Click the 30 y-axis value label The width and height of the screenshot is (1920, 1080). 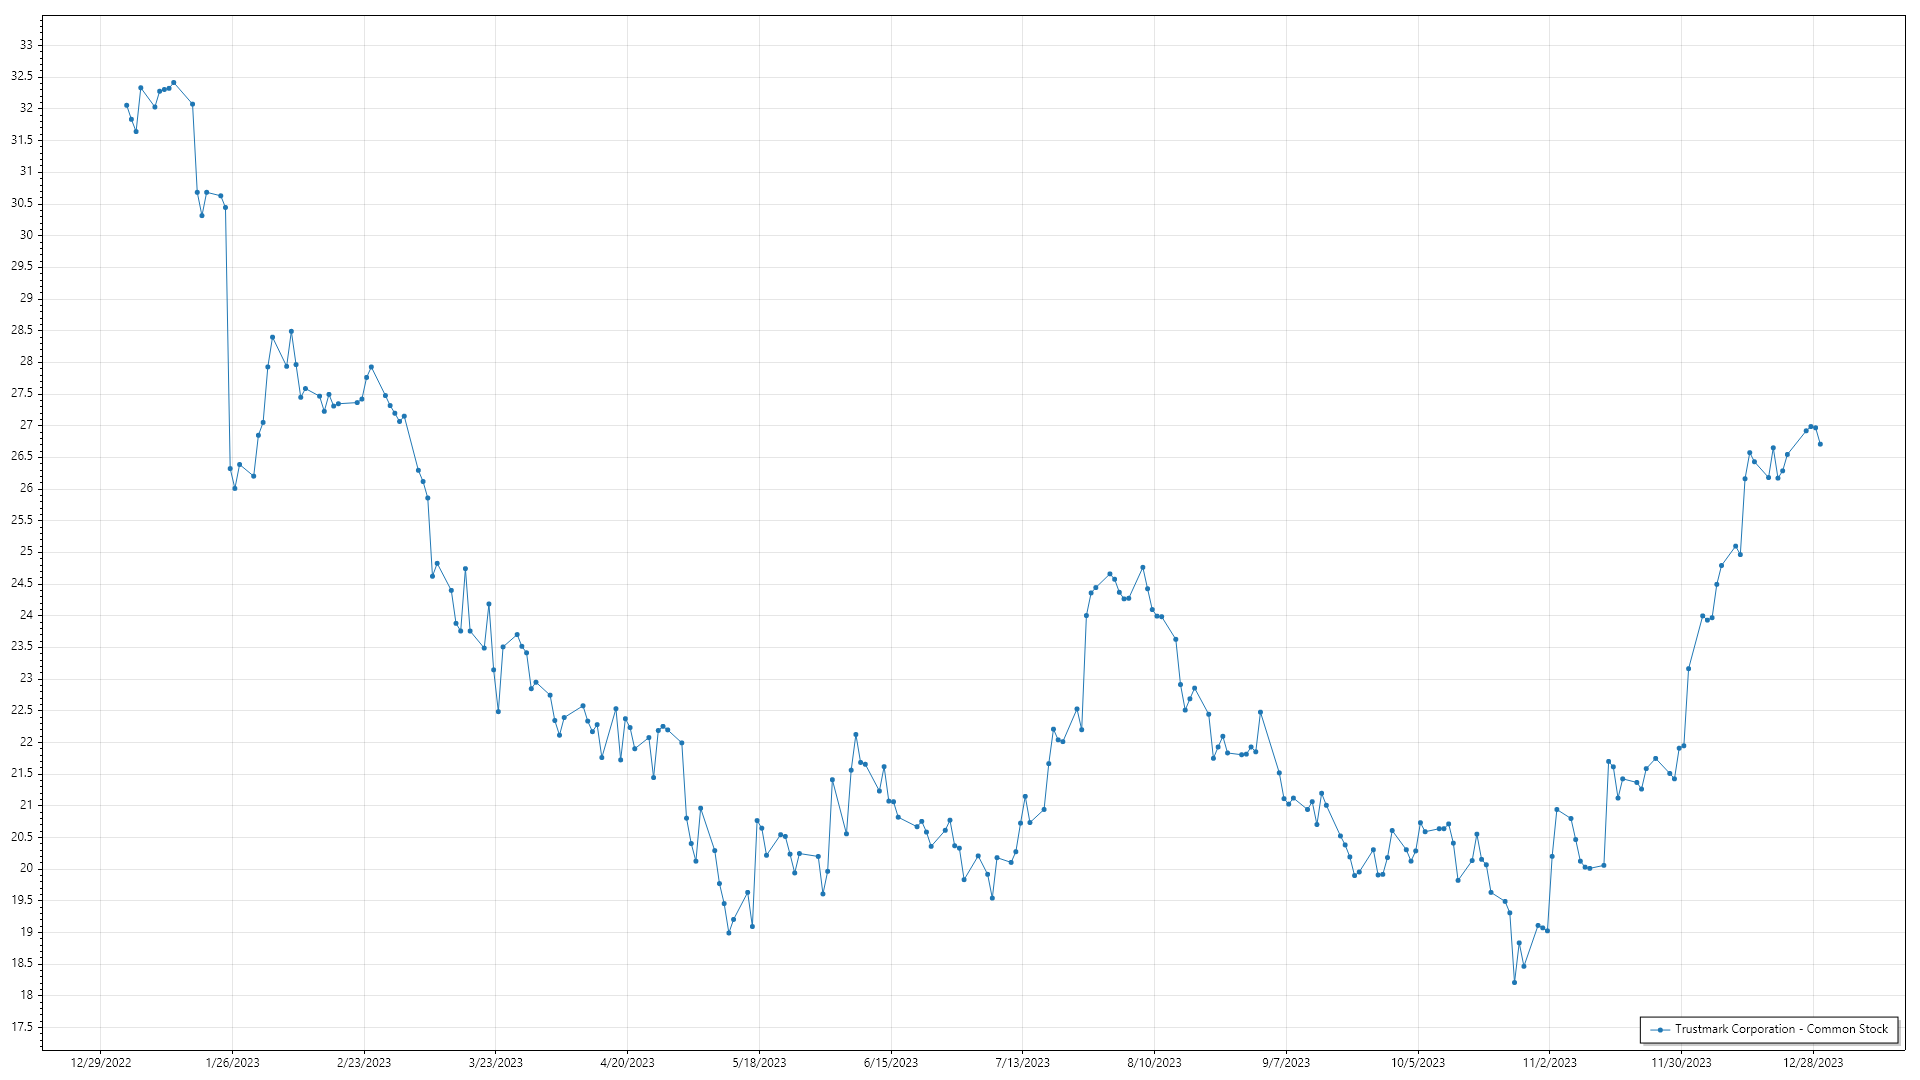[x=26, y=235]
